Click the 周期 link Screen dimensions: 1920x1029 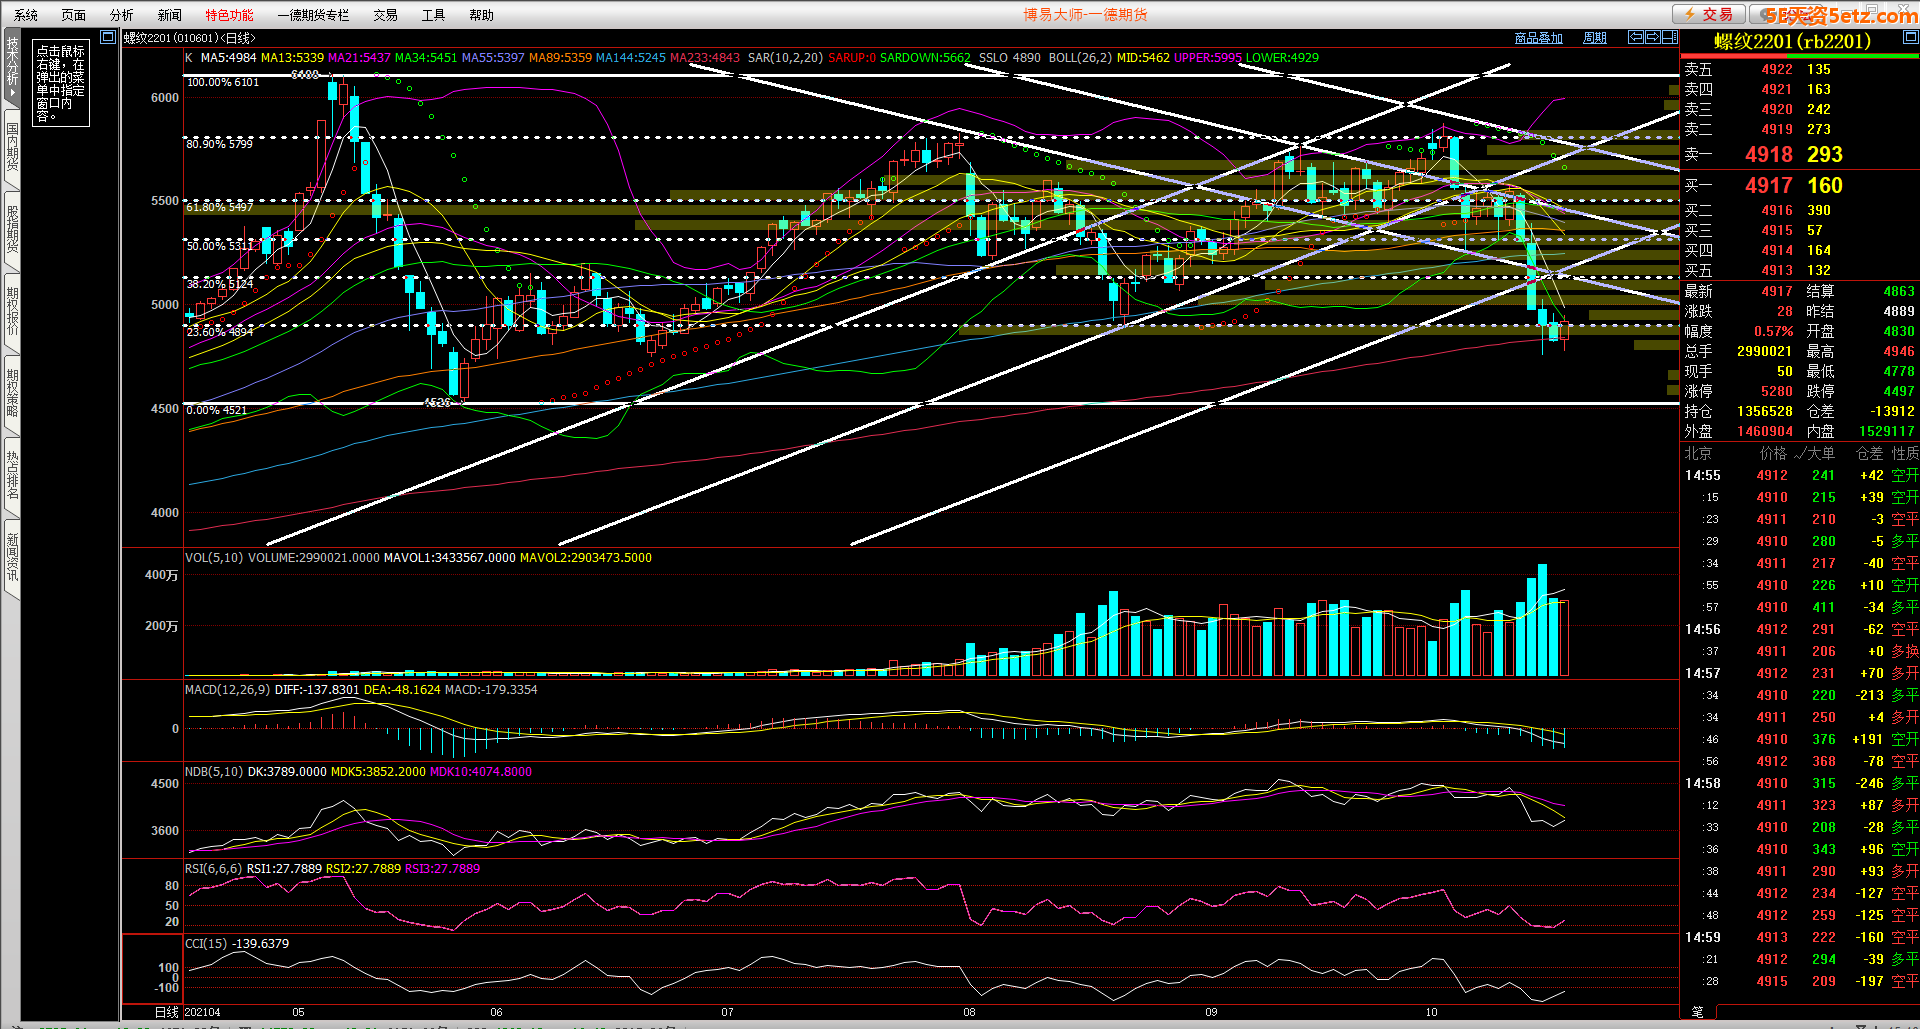click(1595, 38)
